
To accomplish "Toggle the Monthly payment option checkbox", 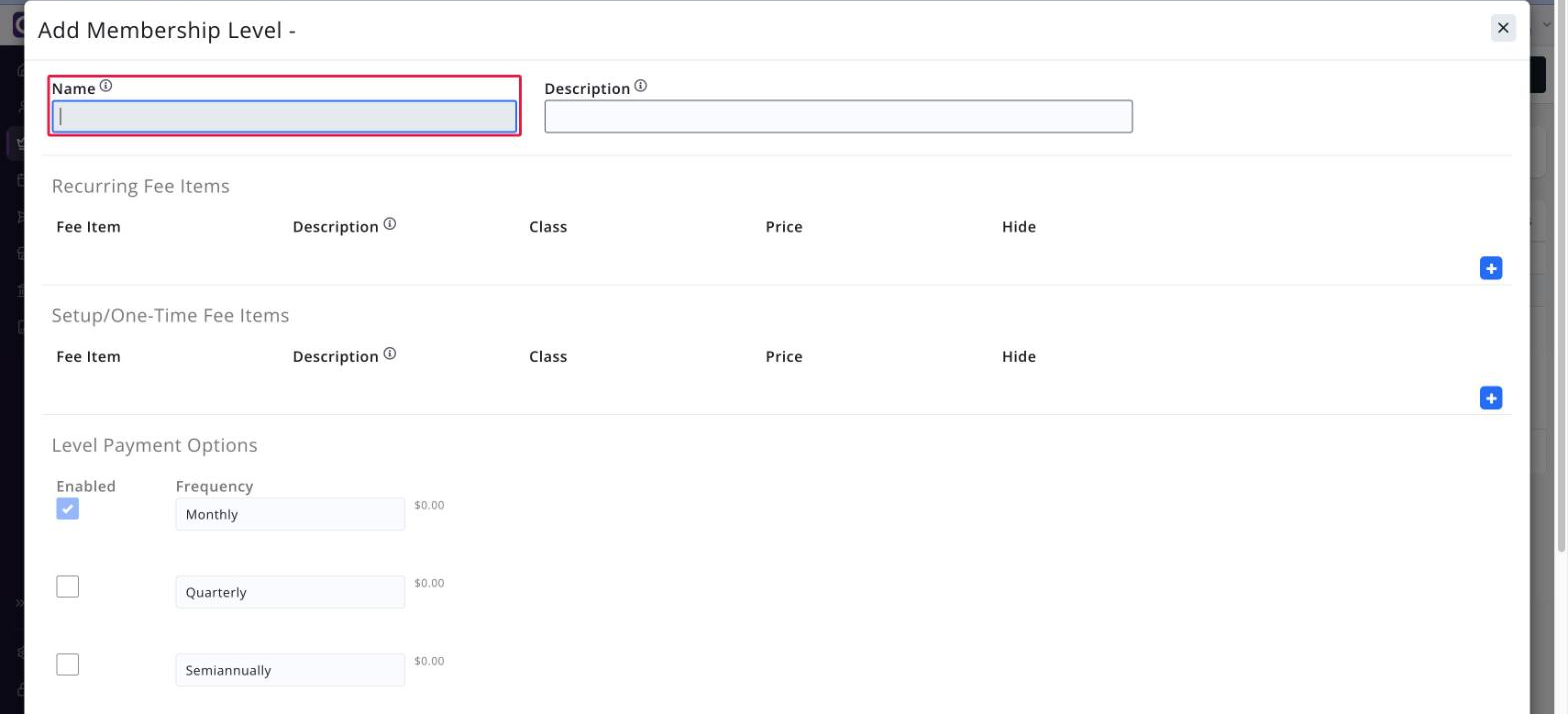I will coord(67,509).
